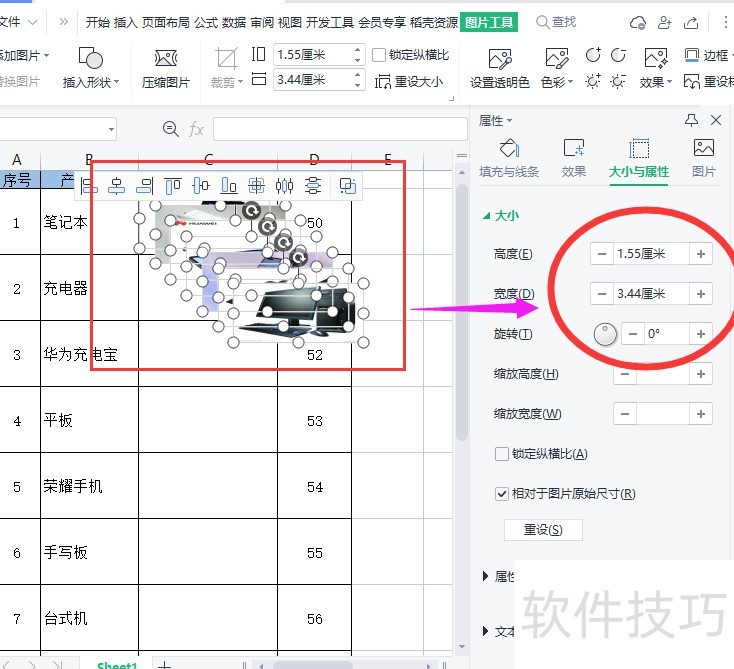
Task: Click the rotation dial knob
Action: [605, 334]
